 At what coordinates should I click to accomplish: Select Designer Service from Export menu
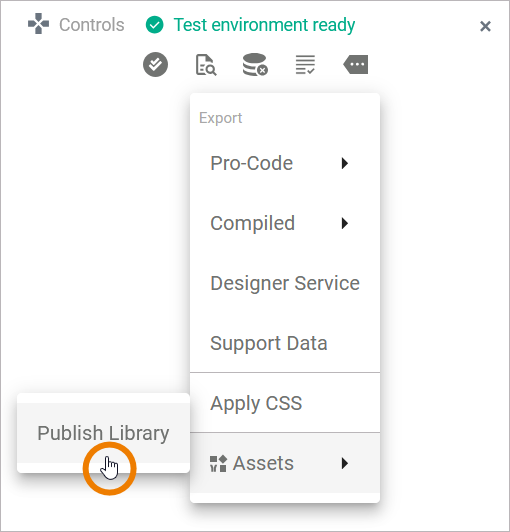285,283
